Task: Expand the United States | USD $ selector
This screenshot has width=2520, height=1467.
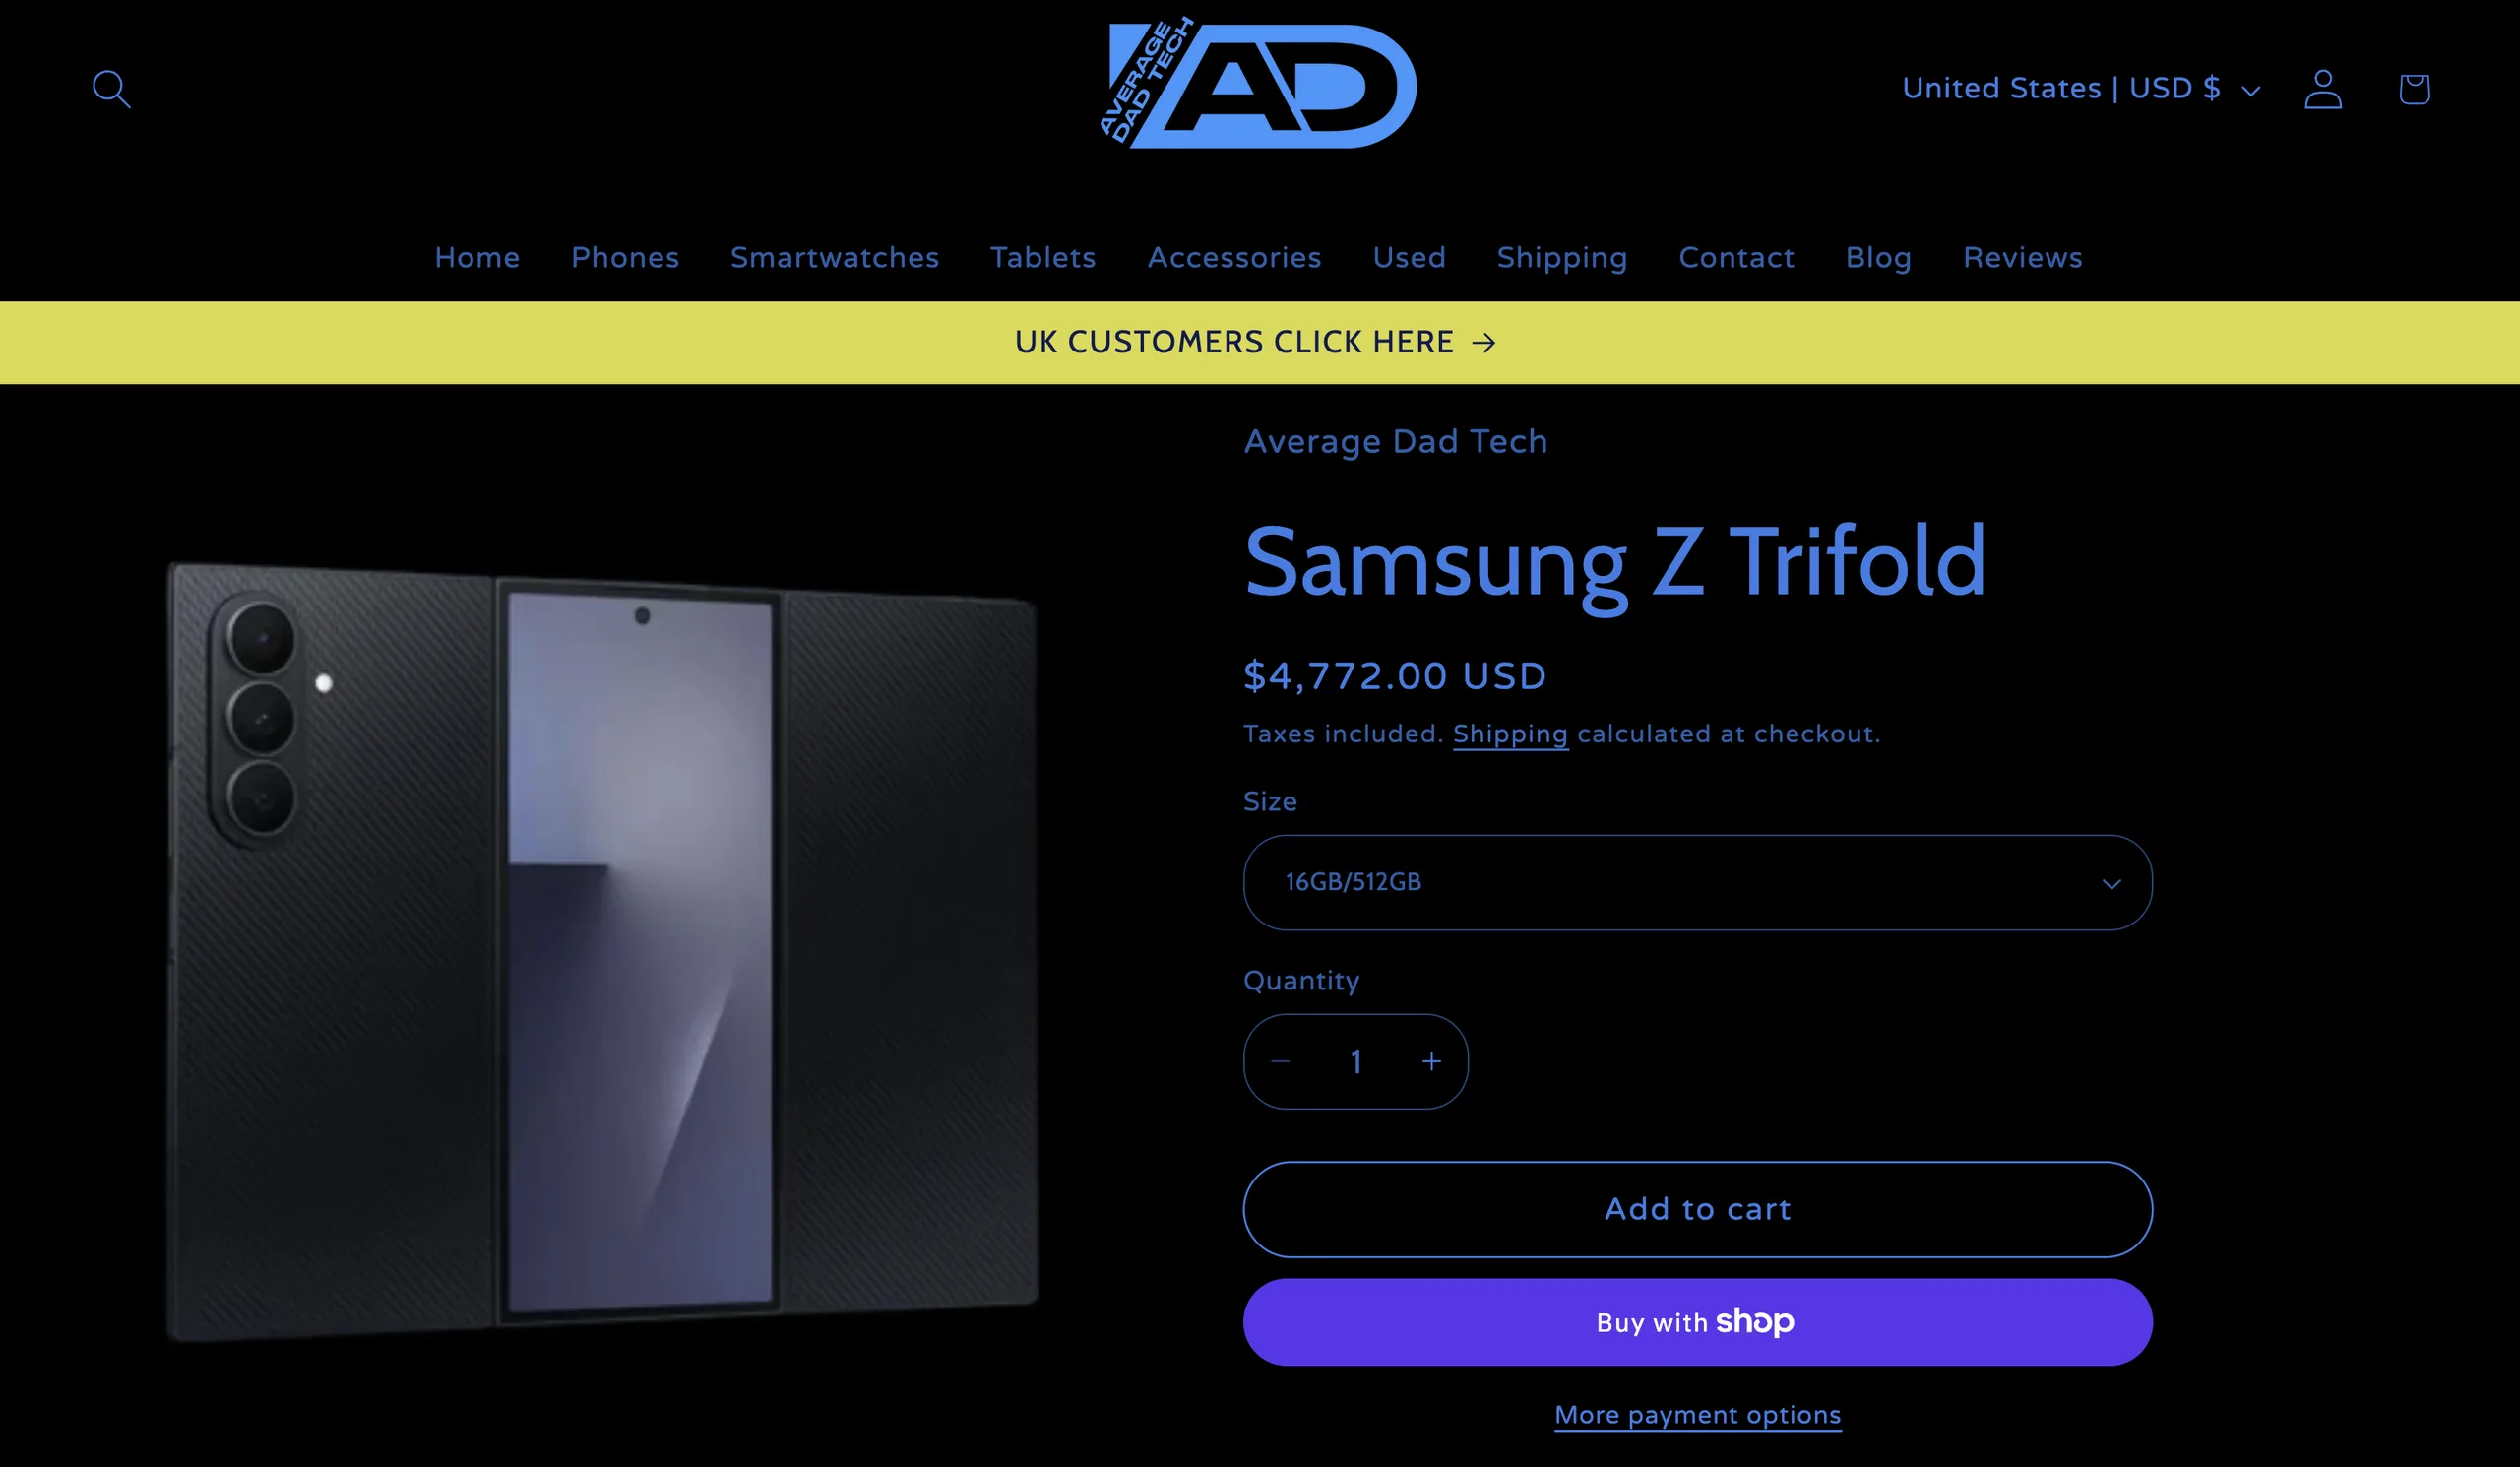Action: click(x=2080, y=89)
